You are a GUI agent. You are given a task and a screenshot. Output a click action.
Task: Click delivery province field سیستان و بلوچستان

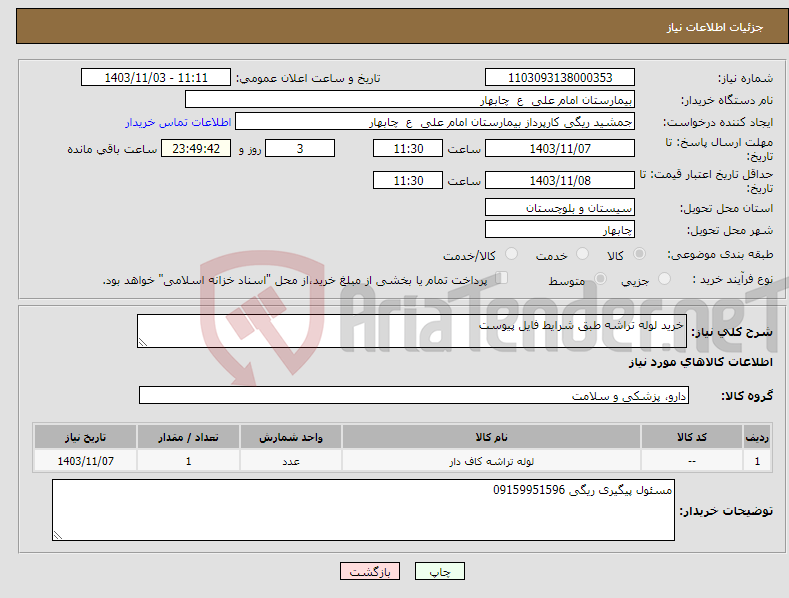tap(560, 207)
